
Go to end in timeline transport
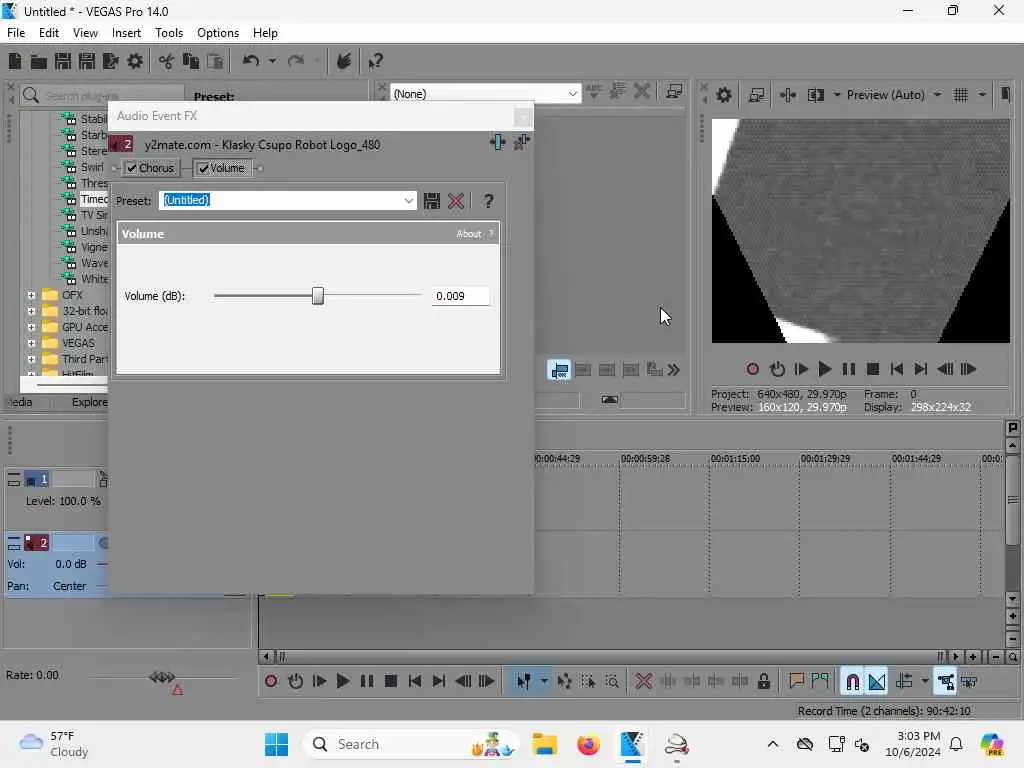click(x=439, y=682)
